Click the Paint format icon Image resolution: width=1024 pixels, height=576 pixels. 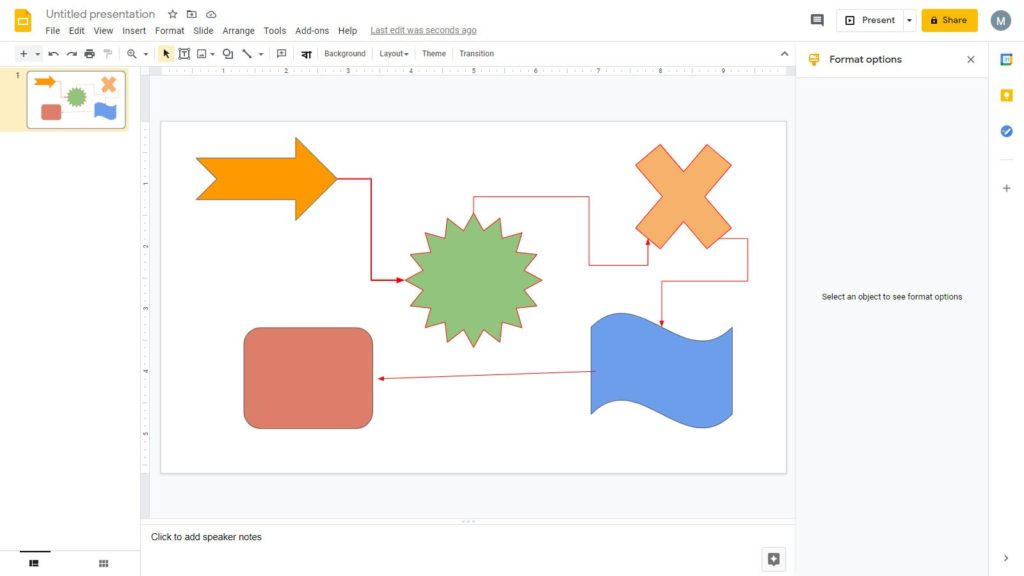pyautogui.click(x=108, y=54)
